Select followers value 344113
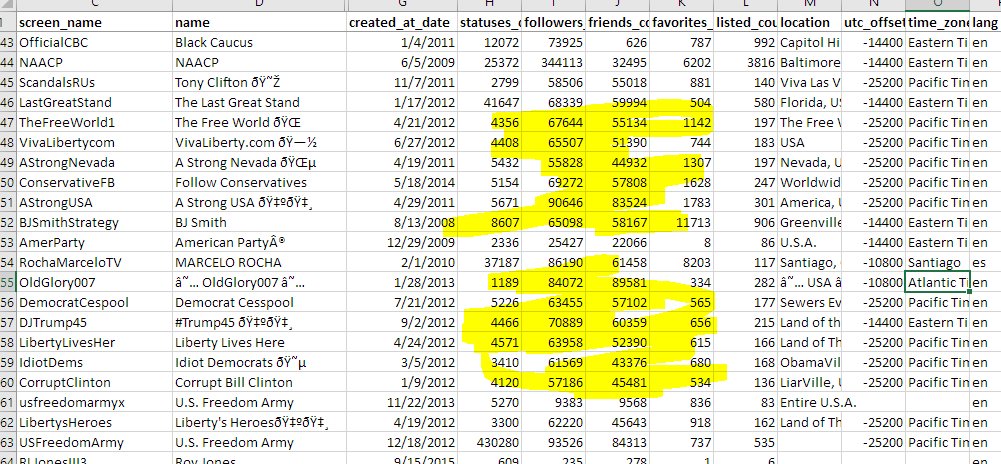Image resolution: width=1001 pixels, height=464 pixels. click(x=554, y=63)
